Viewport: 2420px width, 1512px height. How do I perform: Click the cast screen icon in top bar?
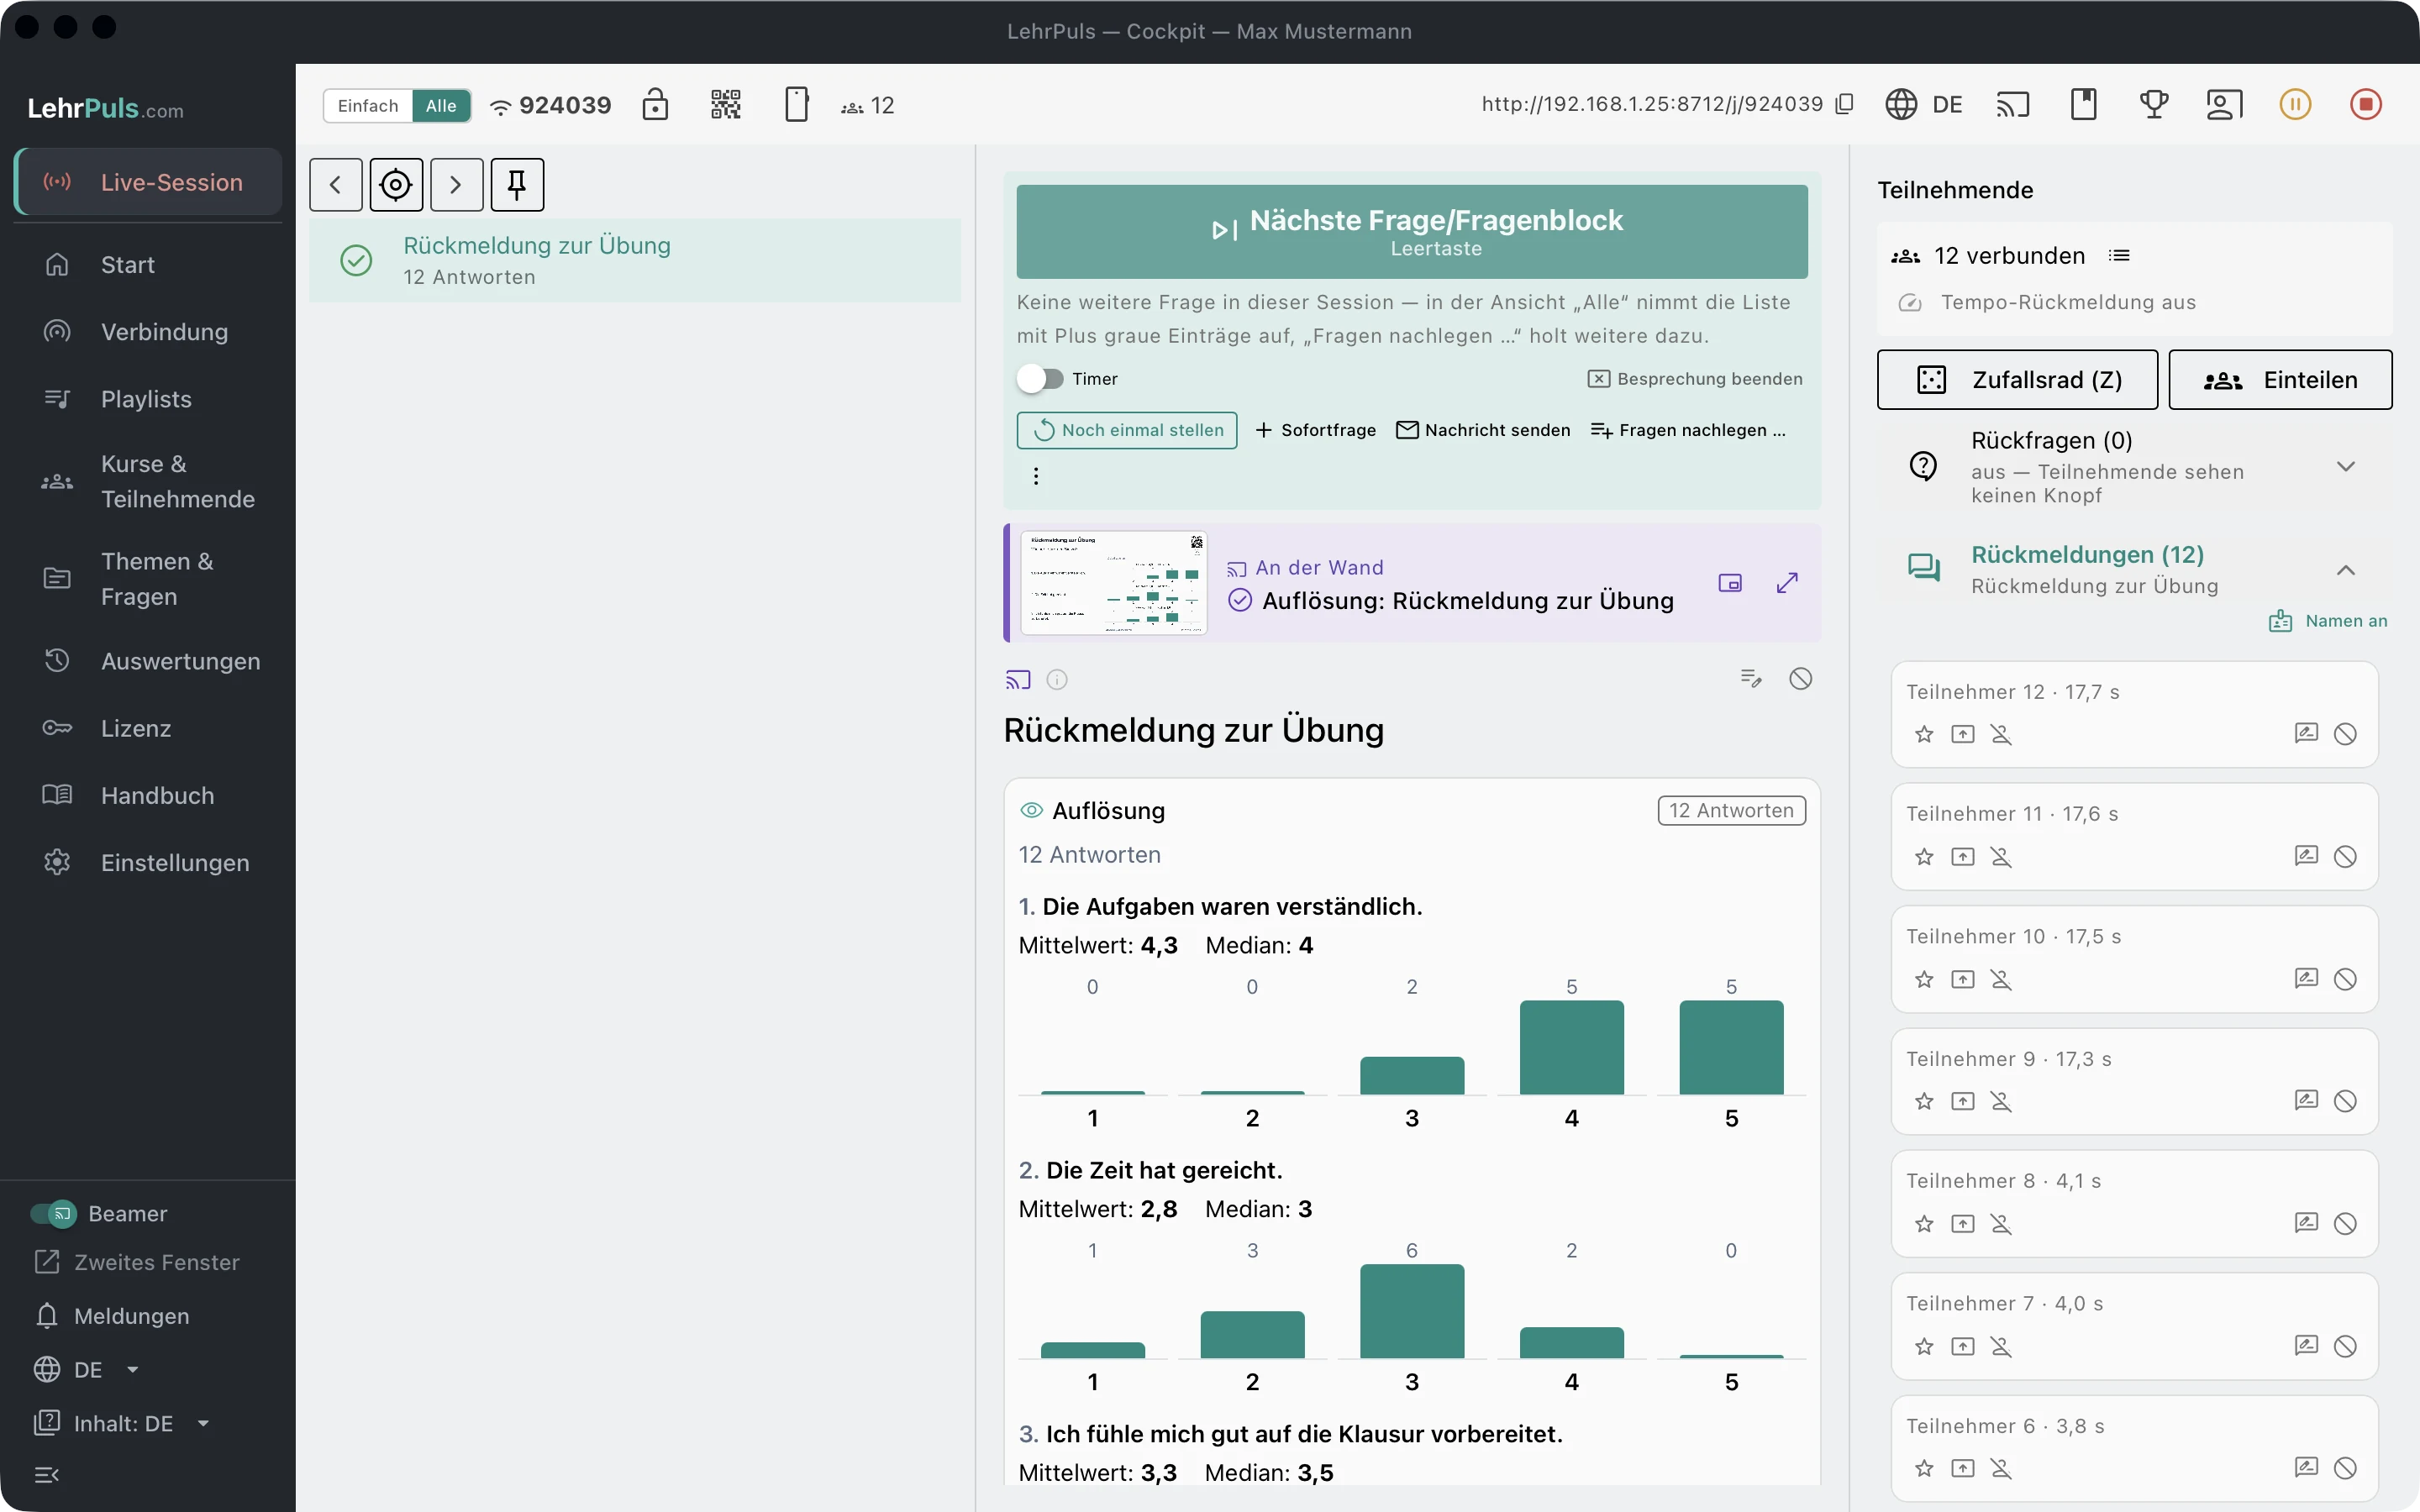pyautogui.click(x=2012, y=104)
